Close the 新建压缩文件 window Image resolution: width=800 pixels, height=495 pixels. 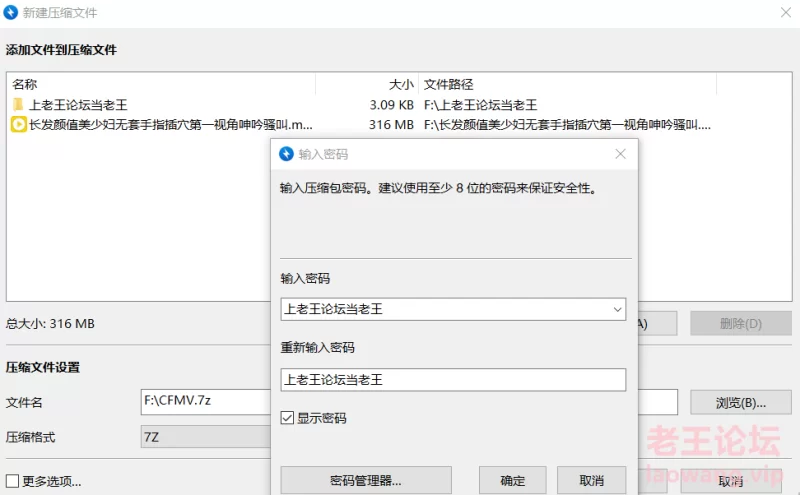click(x=785, y=13)
